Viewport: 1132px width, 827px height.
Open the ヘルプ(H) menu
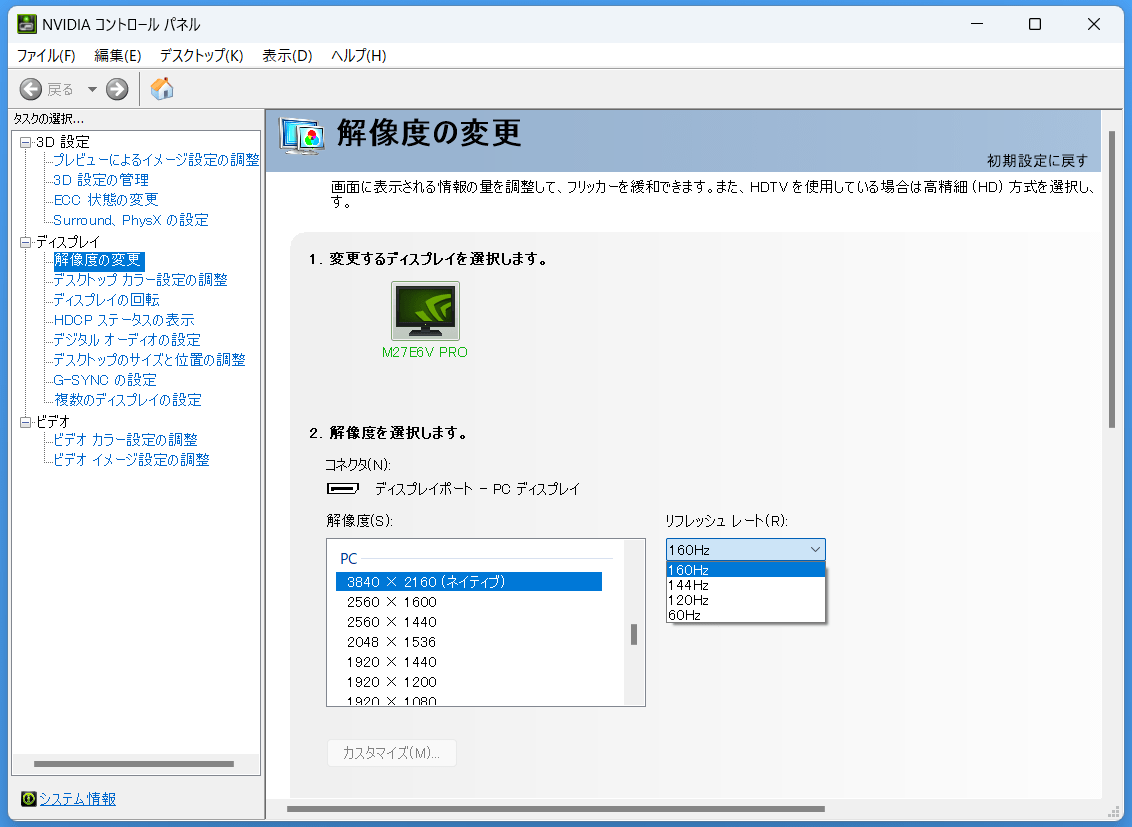358,55
